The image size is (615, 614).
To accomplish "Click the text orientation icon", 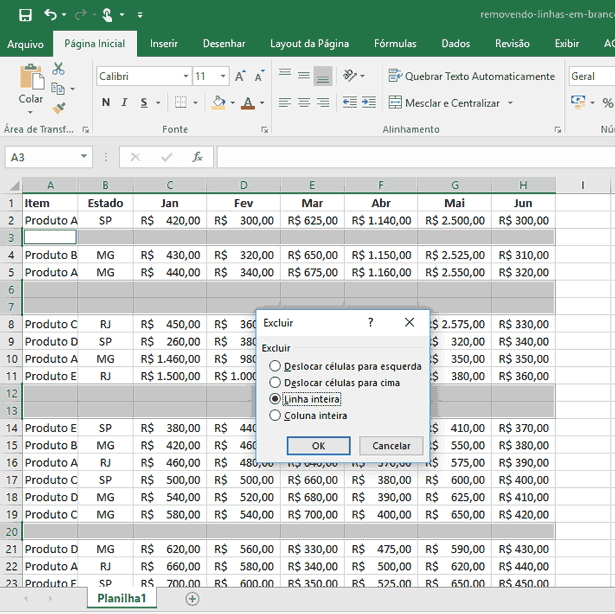I will [x=349, y=75].
